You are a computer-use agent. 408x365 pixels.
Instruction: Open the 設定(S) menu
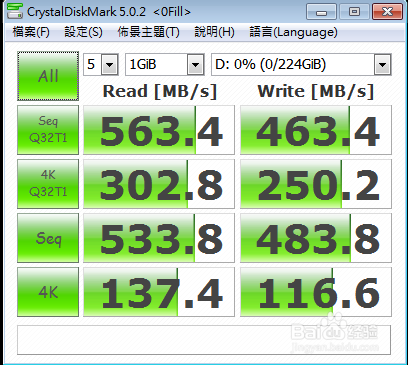pyautogui.click(x=83, y=32)
